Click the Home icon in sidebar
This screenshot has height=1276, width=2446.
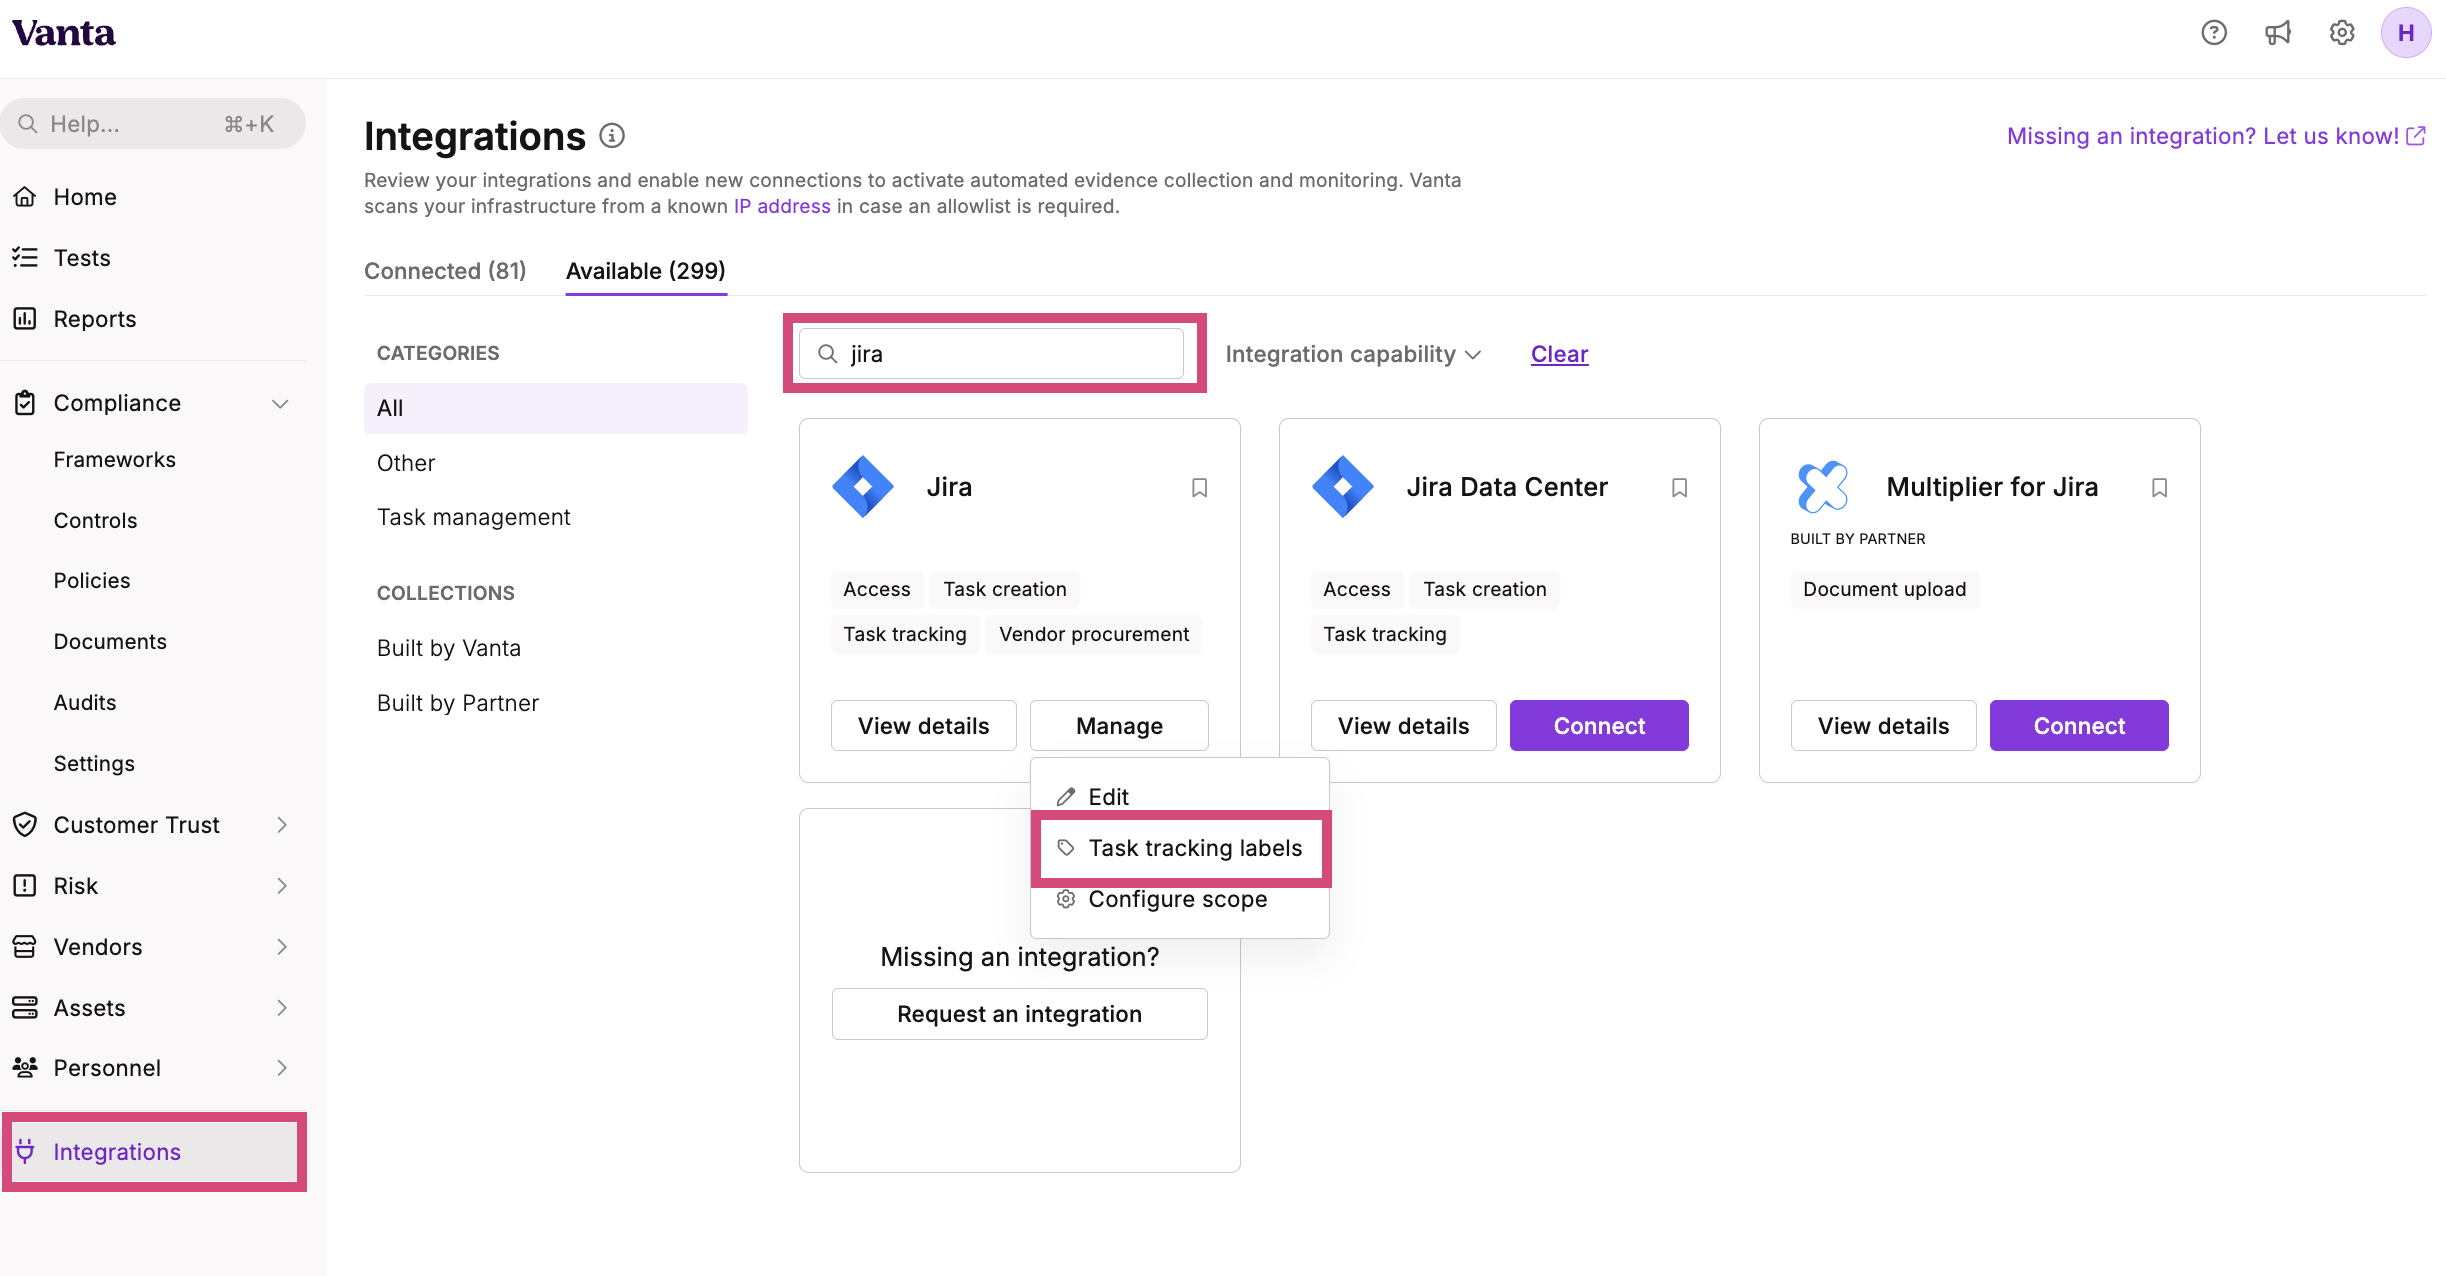pos(25,197)
